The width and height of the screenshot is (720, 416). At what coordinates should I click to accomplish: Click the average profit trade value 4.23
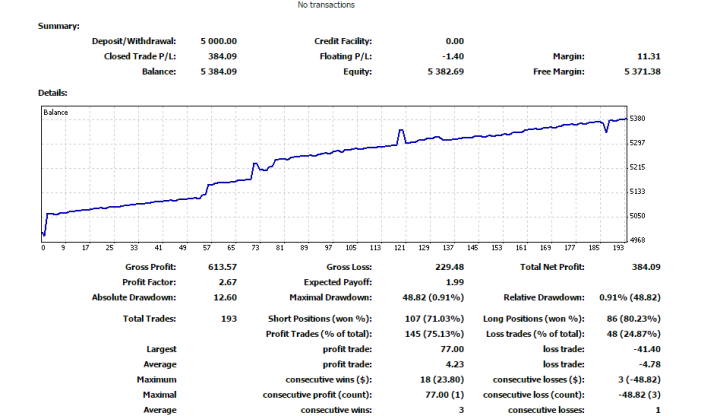[455, 365]
